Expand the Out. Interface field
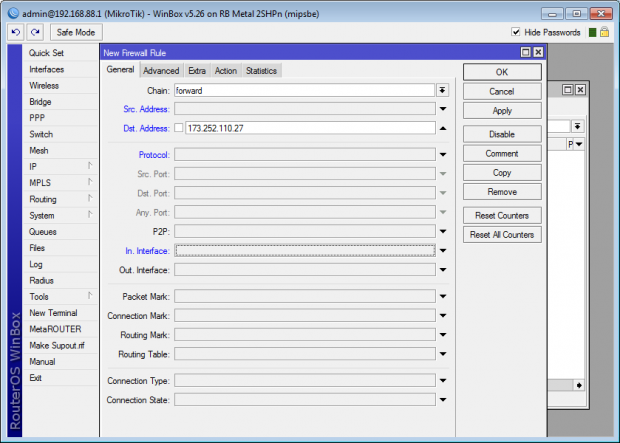Viewport: 620px width, 443px height. pos(443,270)
